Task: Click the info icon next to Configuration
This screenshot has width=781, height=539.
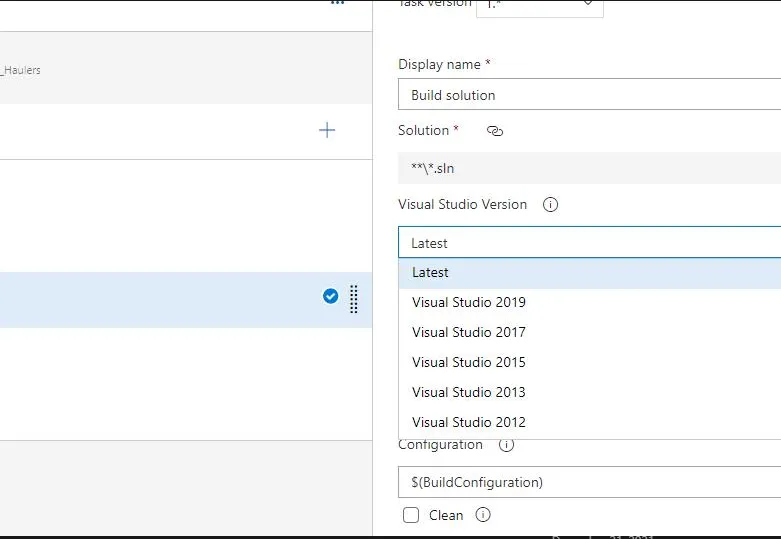Action: (506, 445)
